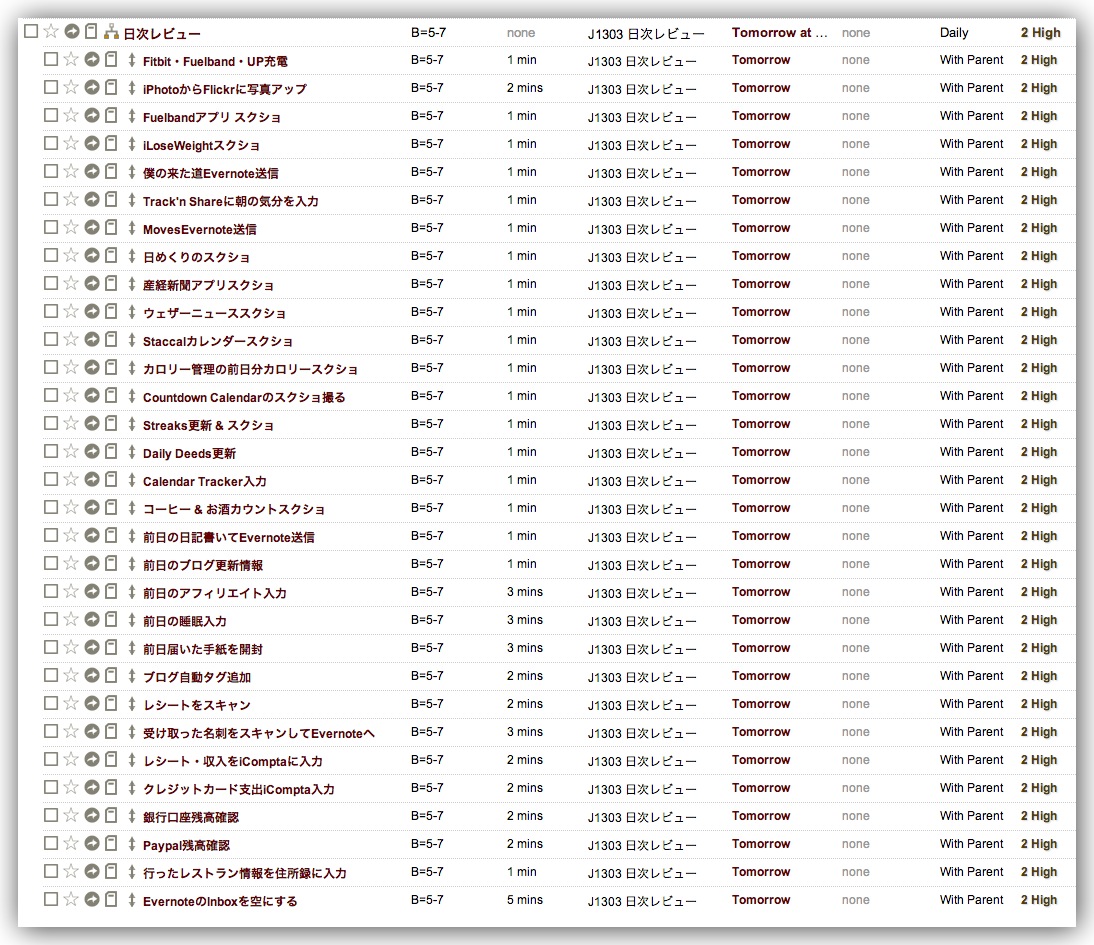Change With Parent repeat on Fuelbandアプリ row
Viewport: 1094px width, 945px height.
(971, 116)
